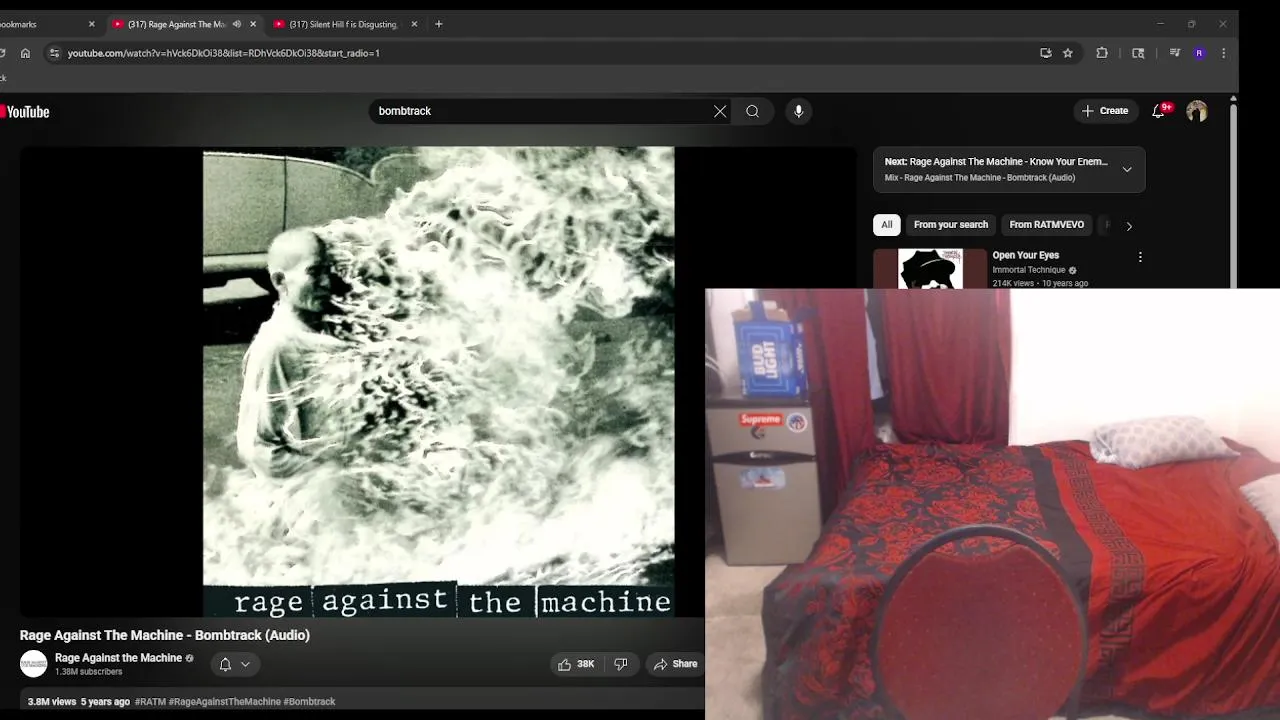
Task: Mute the Rage Against The Machine tab audio icon
Action: (237, 24)
